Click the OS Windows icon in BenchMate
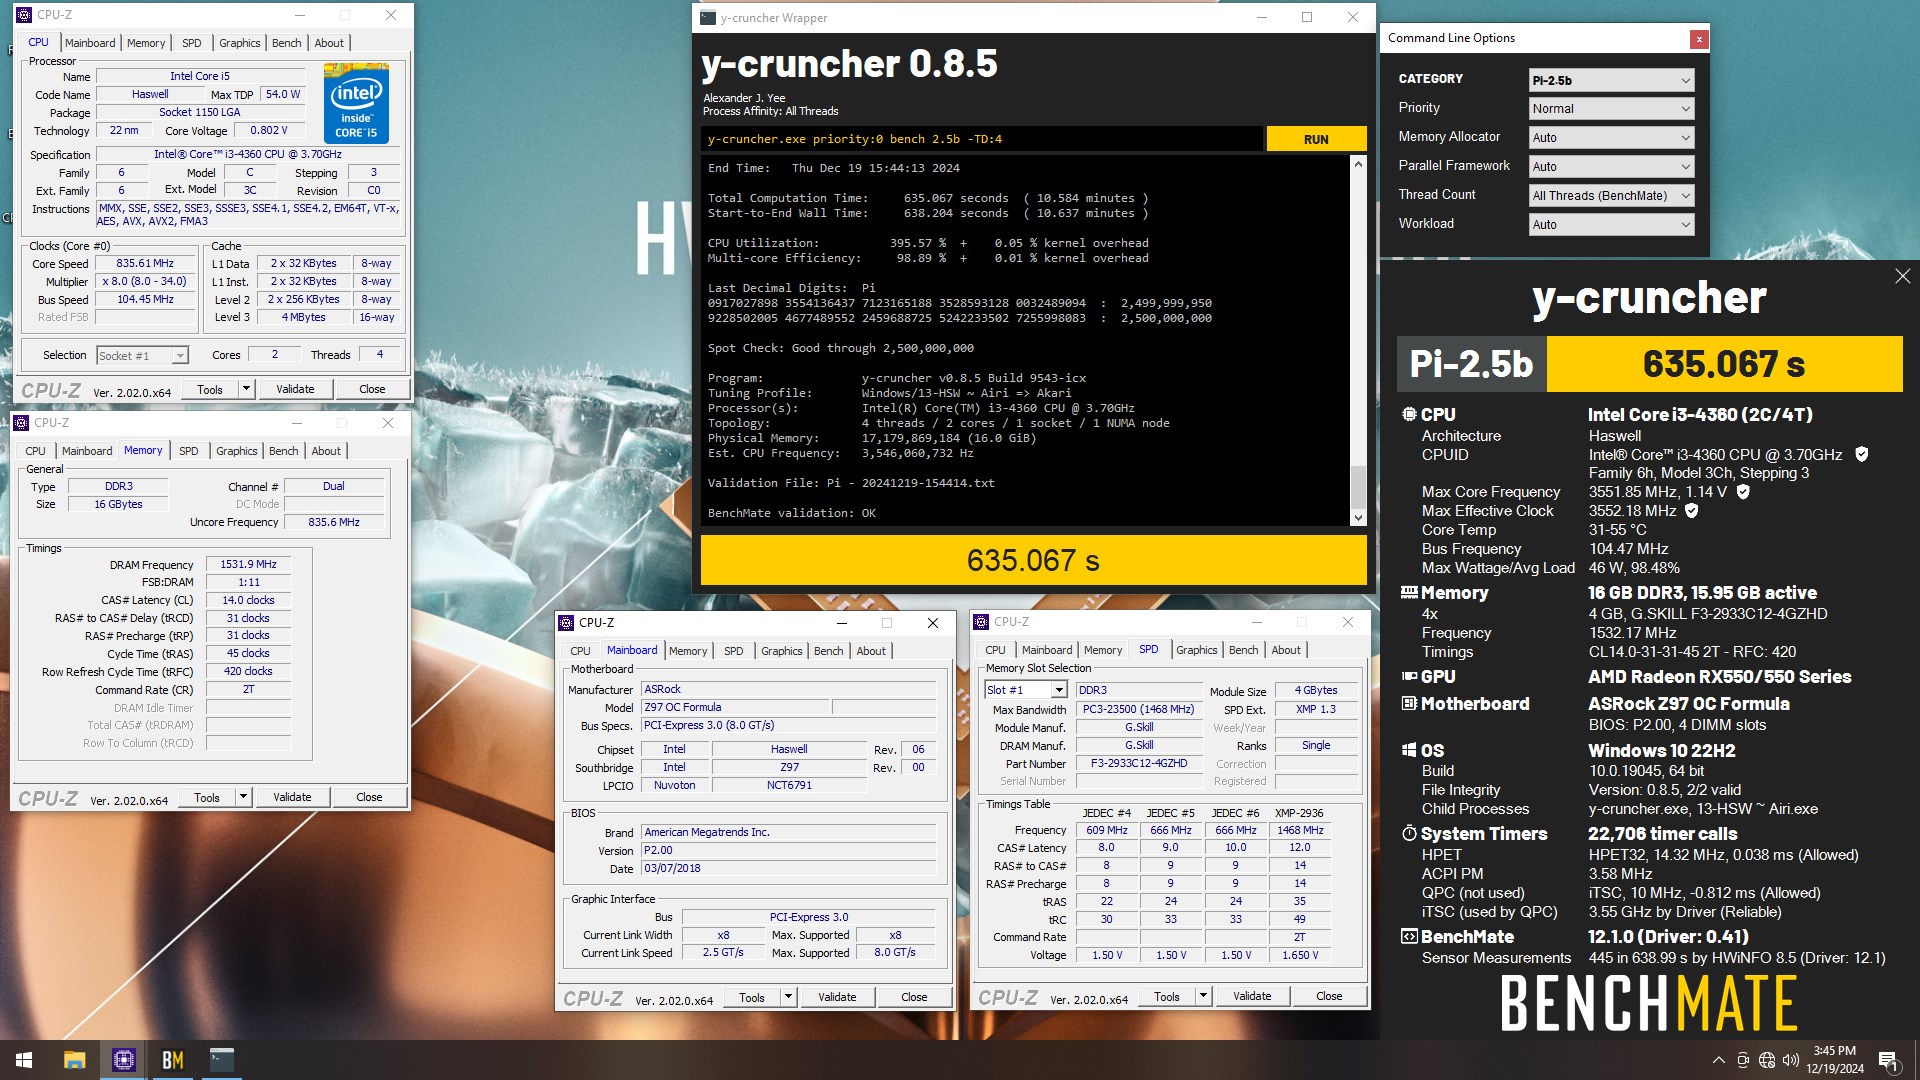The height and width of the screenshot is (1080, 1920). 1409,750
